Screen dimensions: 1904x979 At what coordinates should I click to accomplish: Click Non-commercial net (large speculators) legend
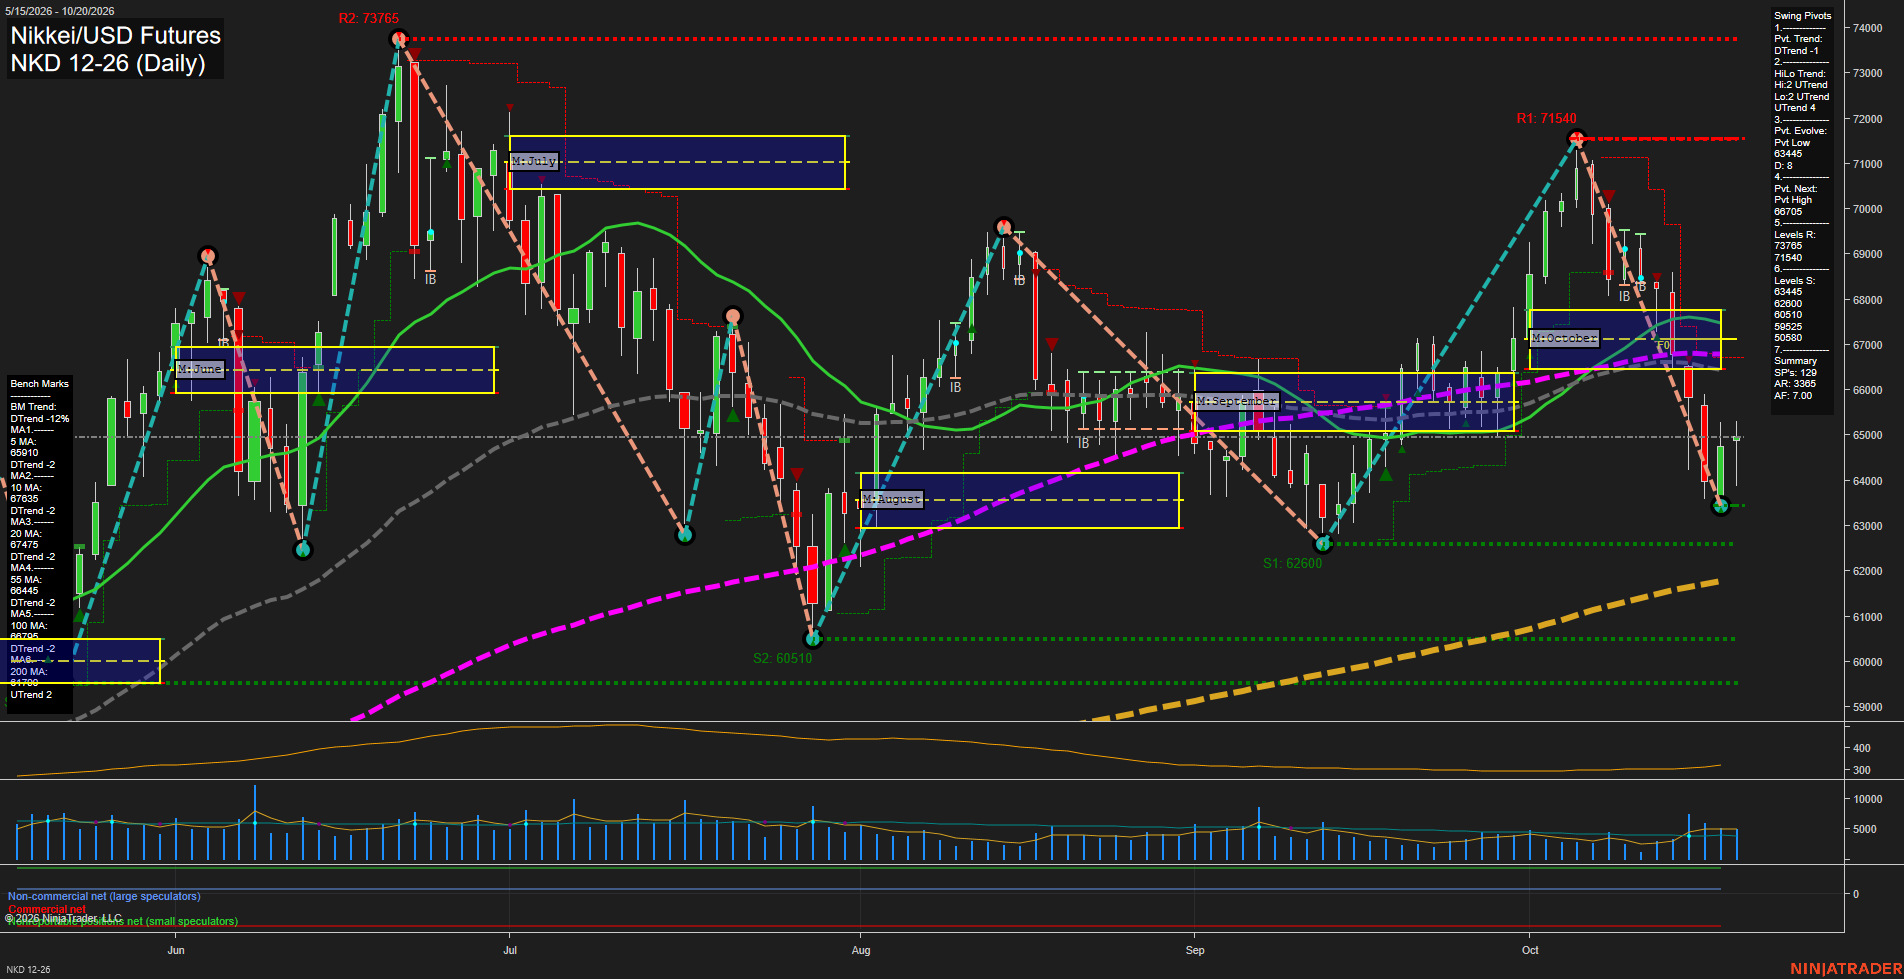(104, 896)
